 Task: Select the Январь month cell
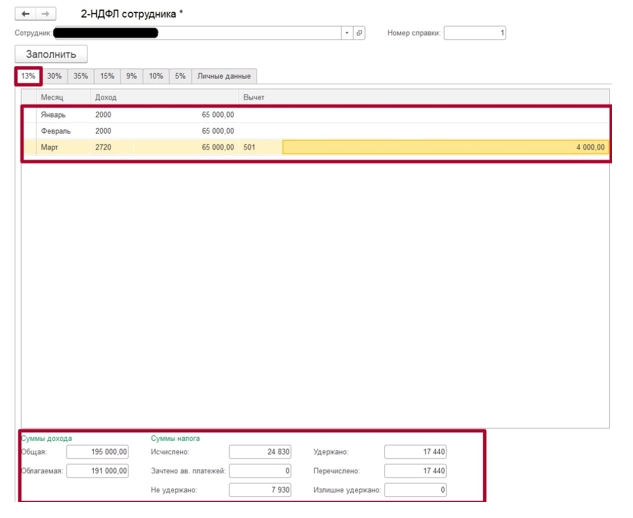(64, 115)
